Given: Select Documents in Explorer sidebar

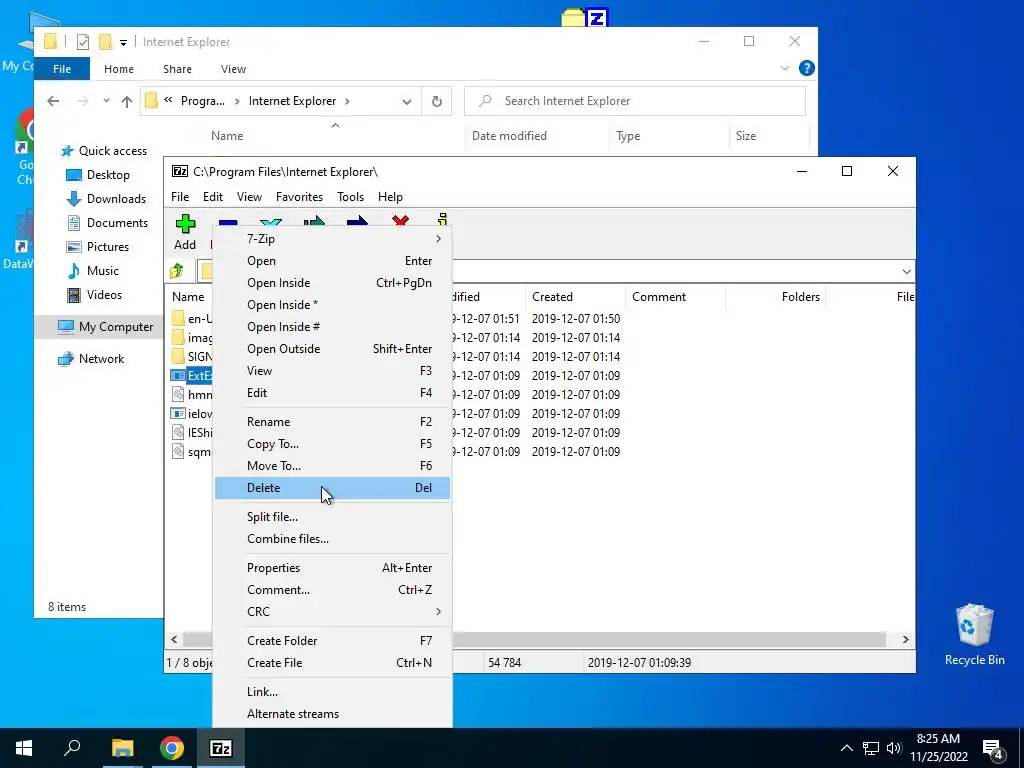Looking at the screenshot, I should point(117,223).
